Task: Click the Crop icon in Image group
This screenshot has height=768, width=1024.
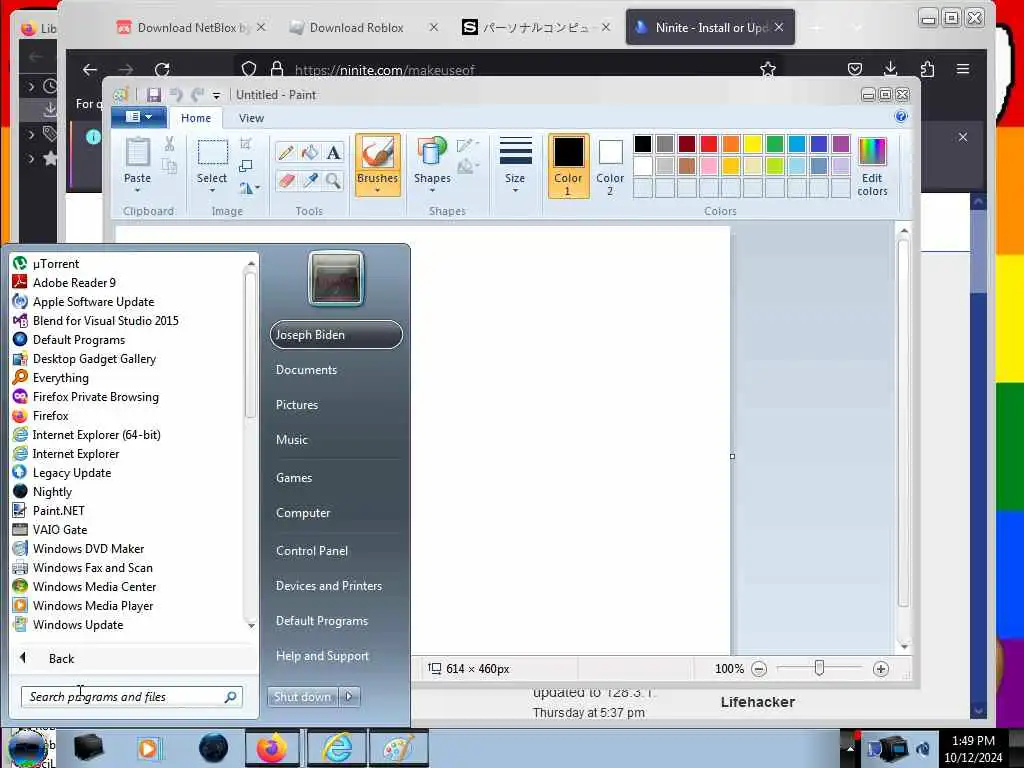Action: click(x=246, y=144)
